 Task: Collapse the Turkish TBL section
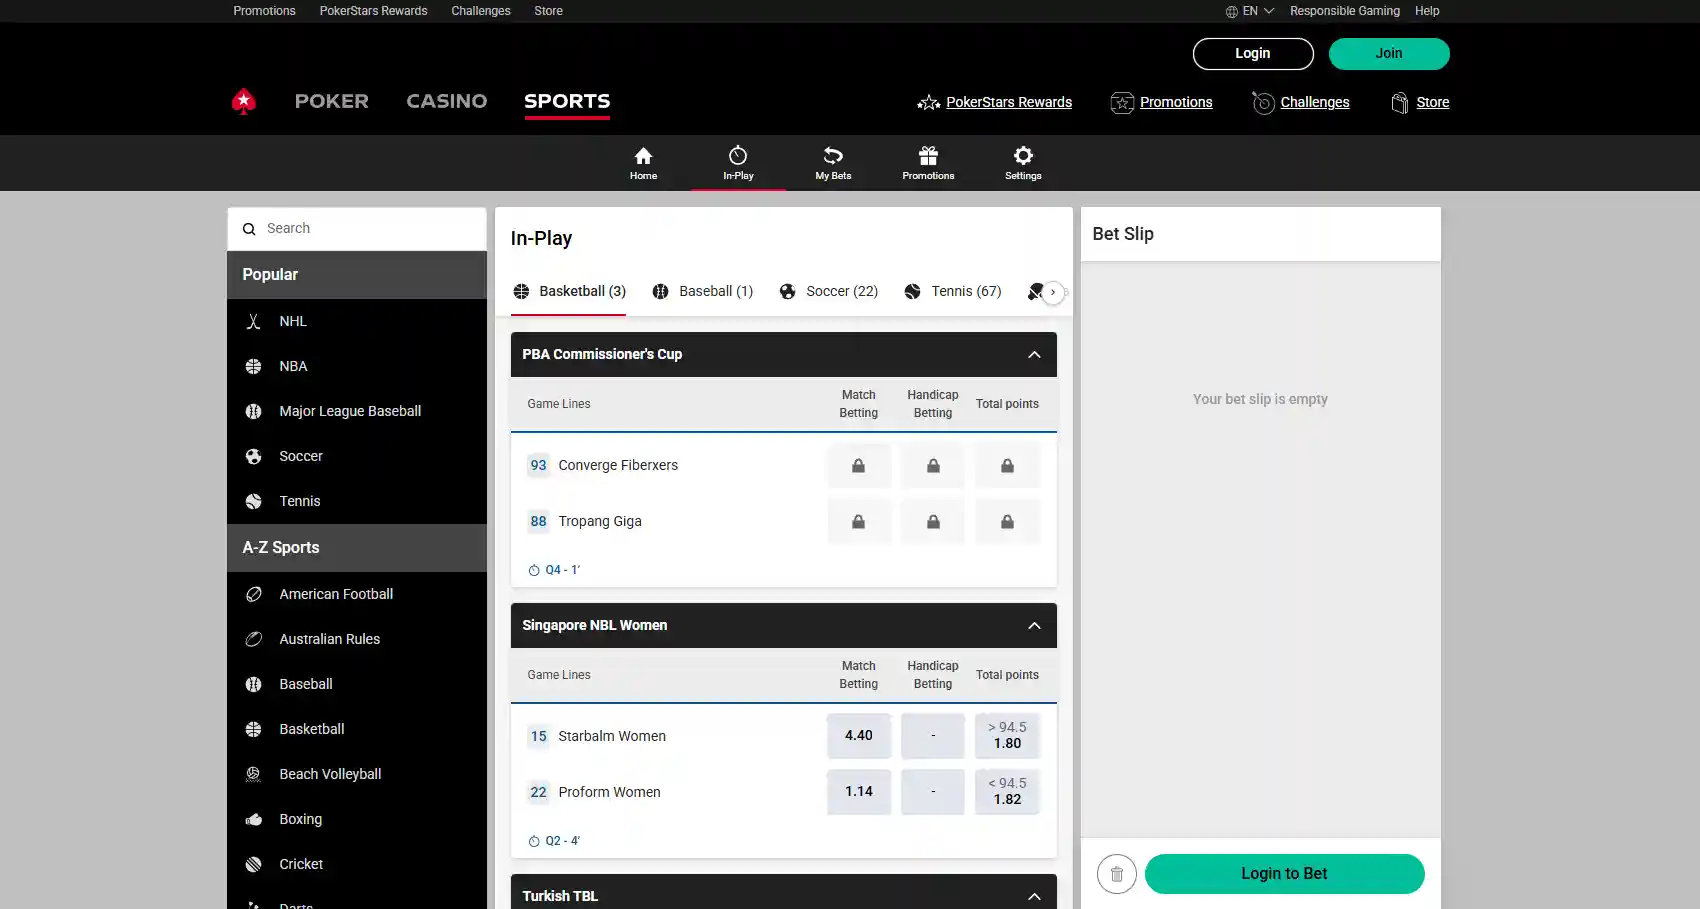(1034, 896)
